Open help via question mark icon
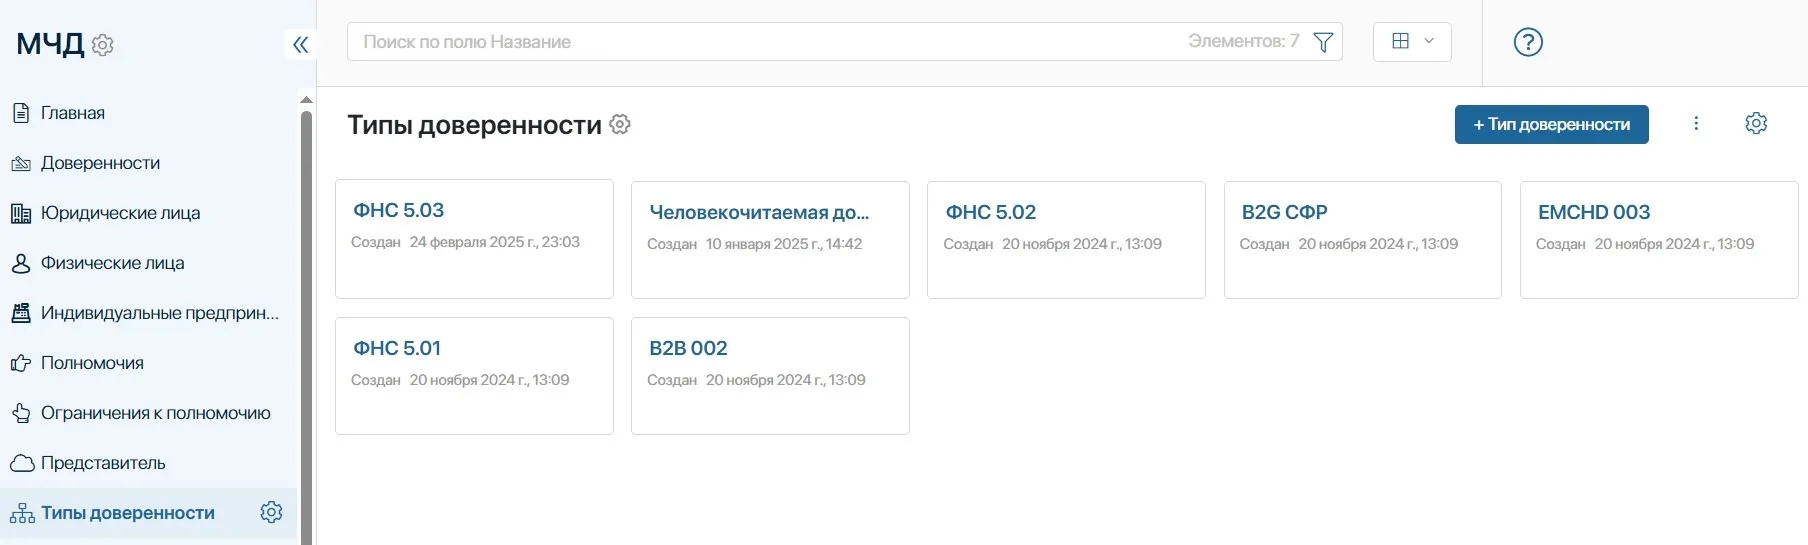This screenshot has height=545, width=1808. pos(1527,42)
